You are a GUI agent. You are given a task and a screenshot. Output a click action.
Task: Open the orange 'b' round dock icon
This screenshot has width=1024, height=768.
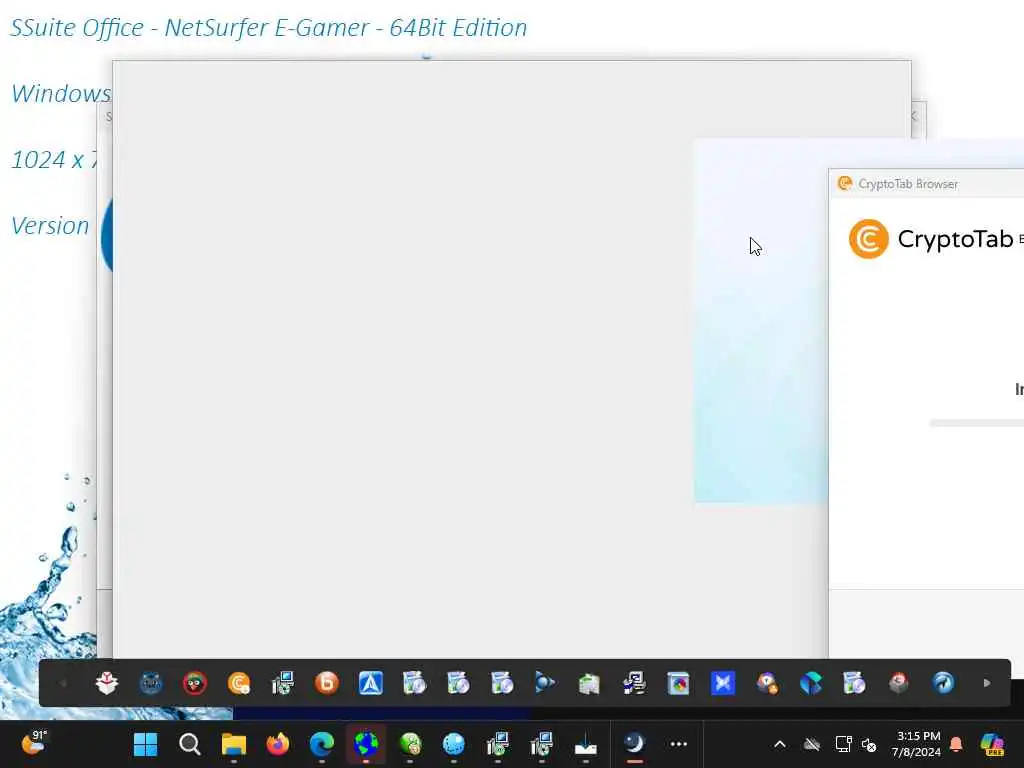point(327,683)
